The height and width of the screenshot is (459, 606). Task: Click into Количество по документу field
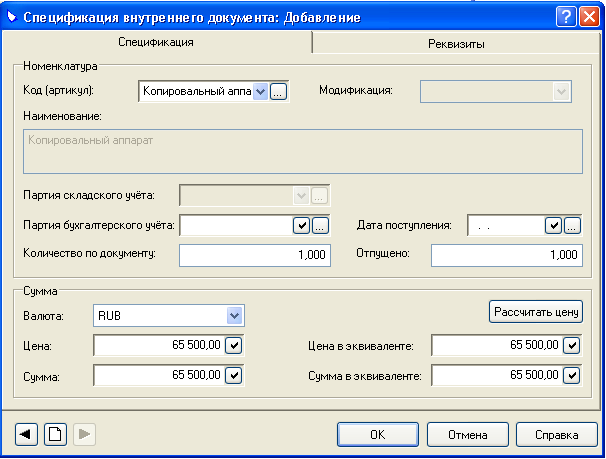tap(255, 255)
